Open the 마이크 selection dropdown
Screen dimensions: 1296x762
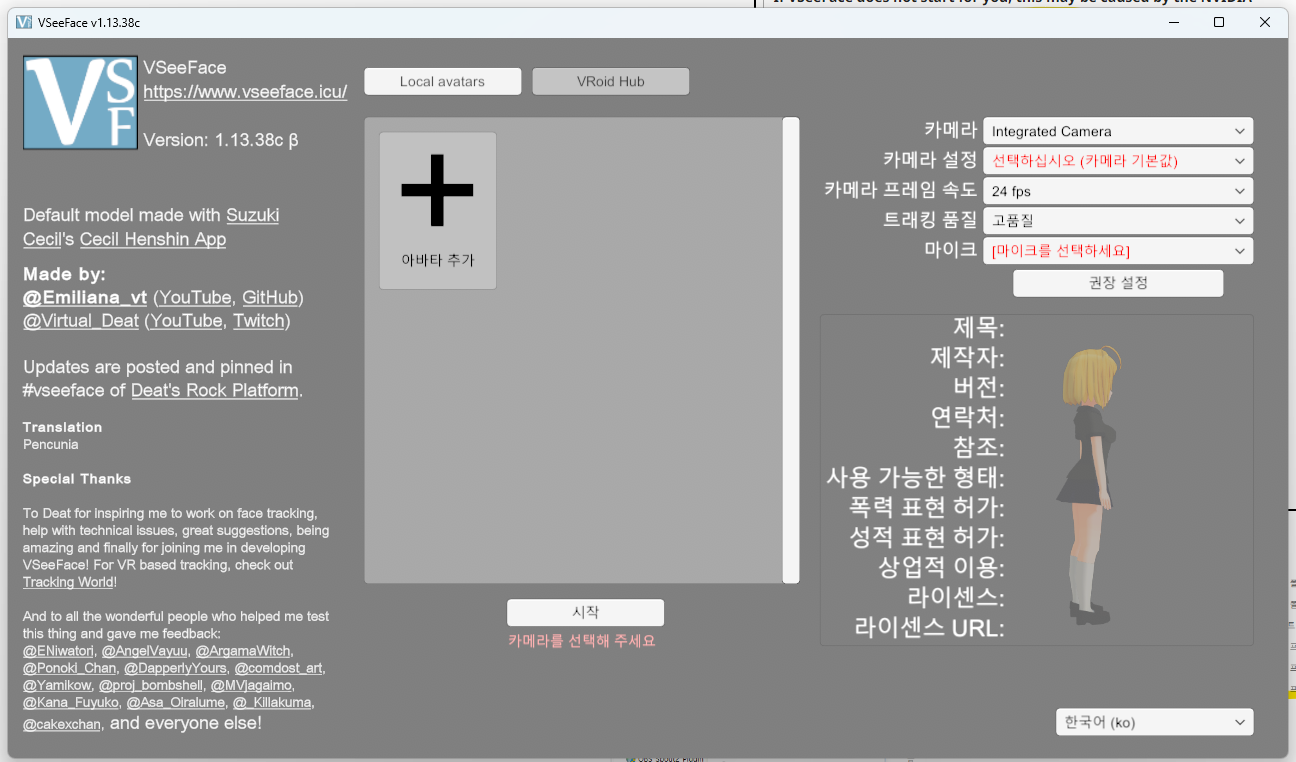(1118, 251)
